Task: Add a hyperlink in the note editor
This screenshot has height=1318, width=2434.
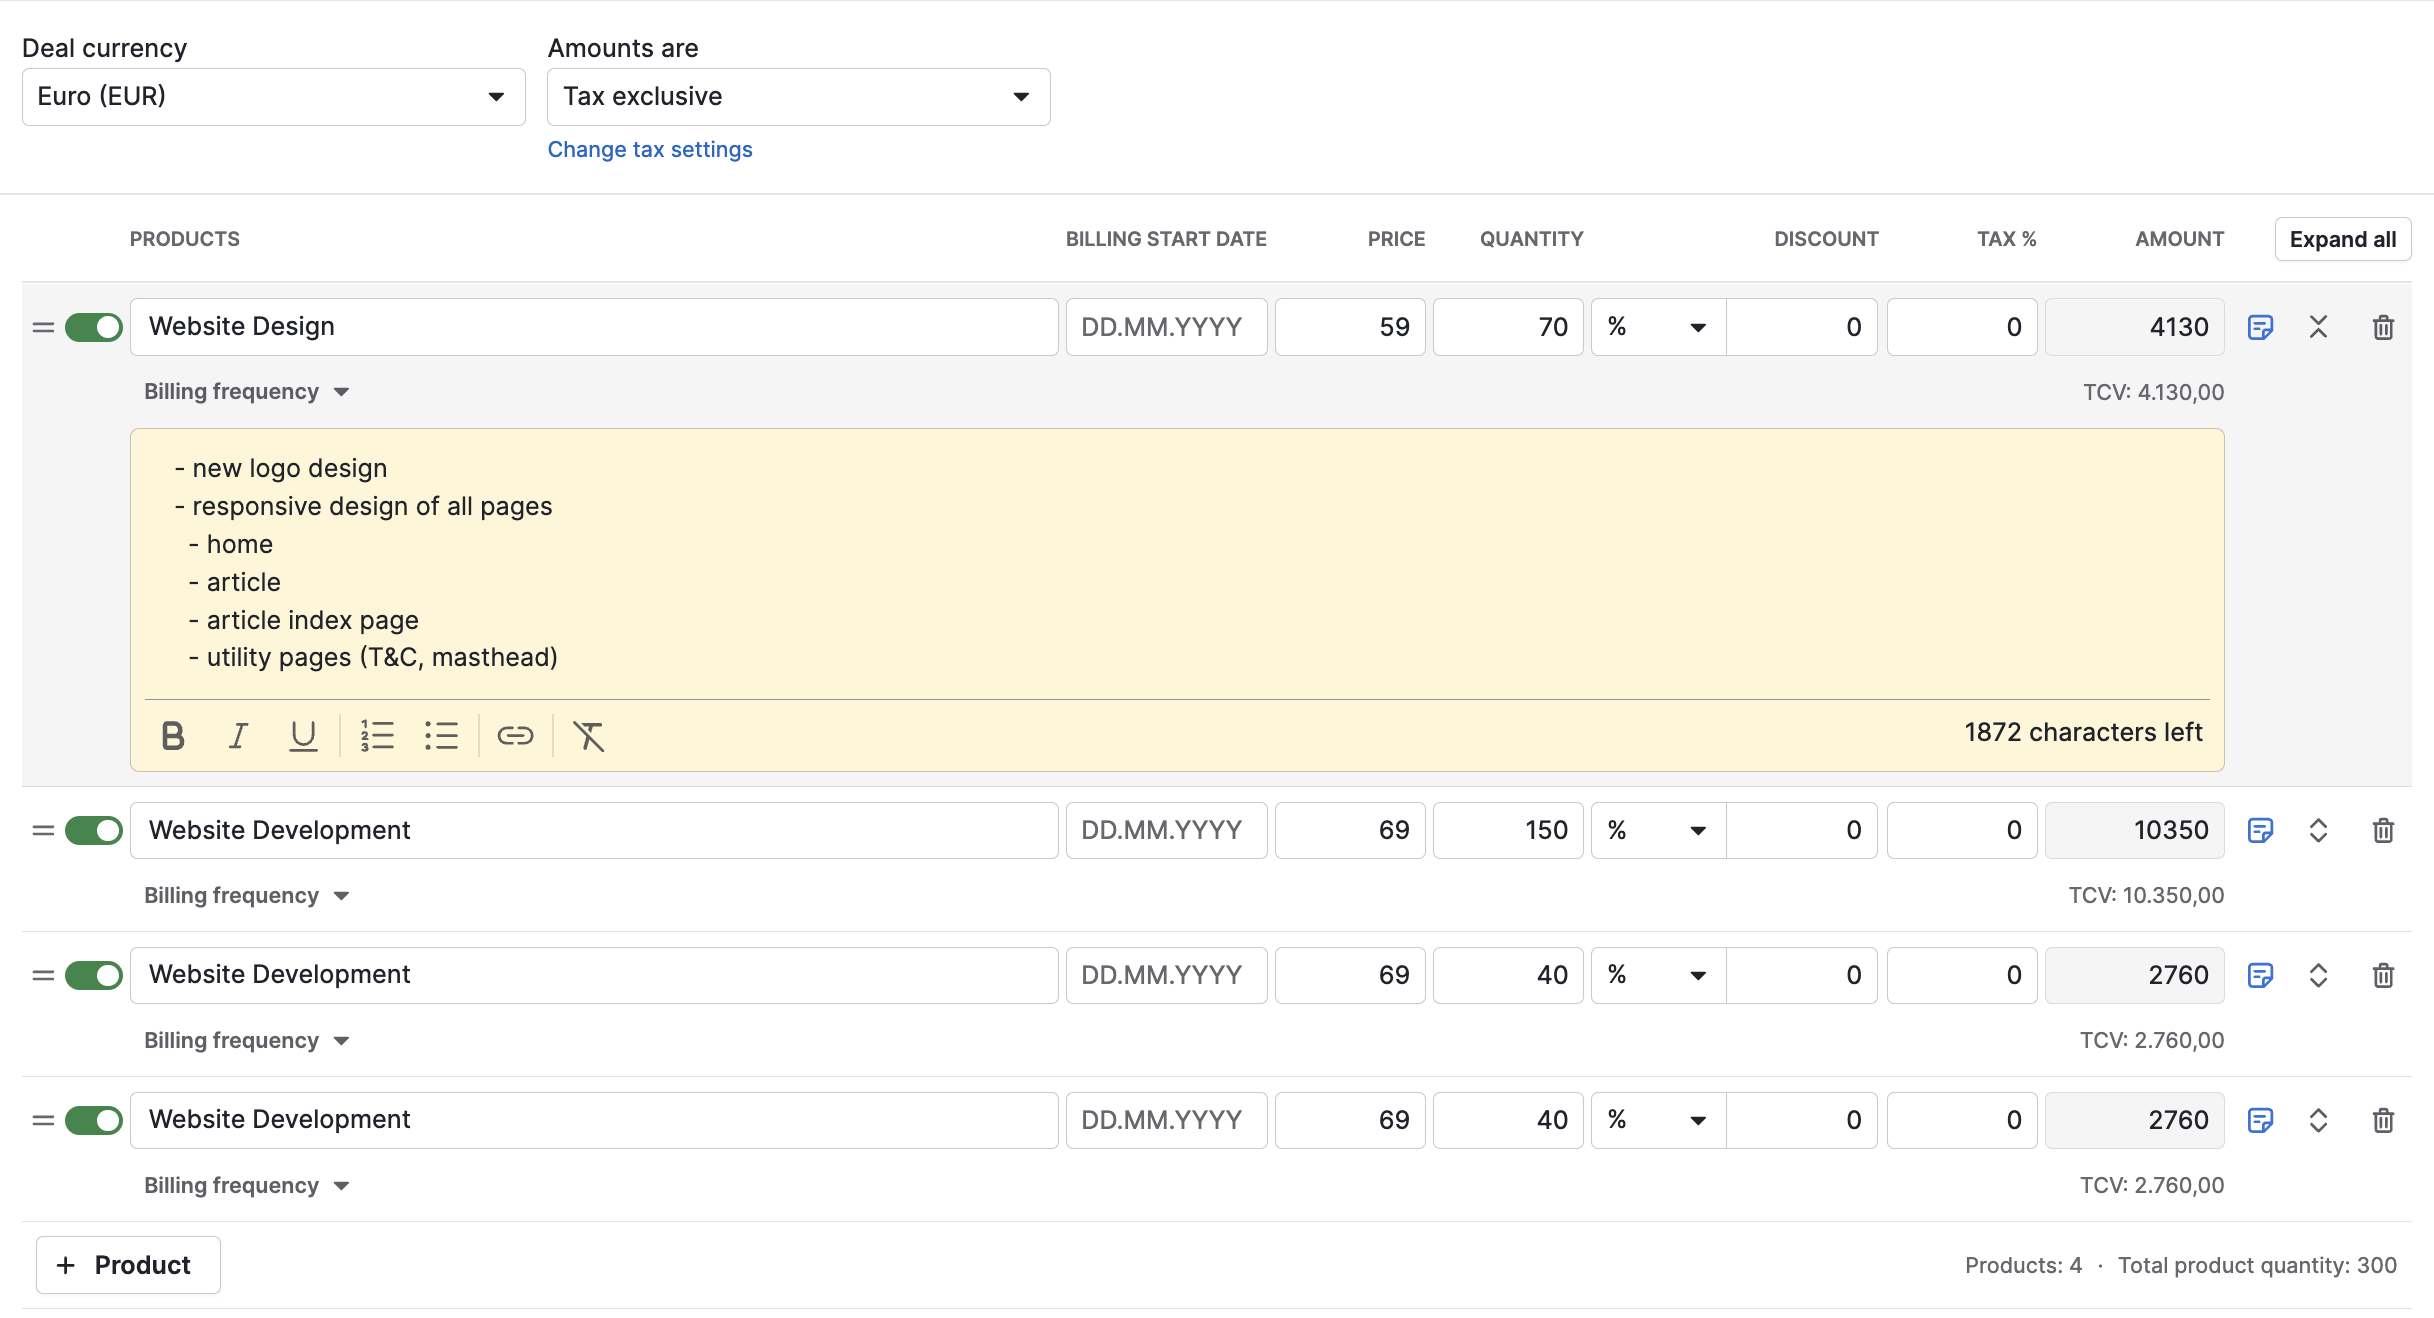Action: [515, 735]
